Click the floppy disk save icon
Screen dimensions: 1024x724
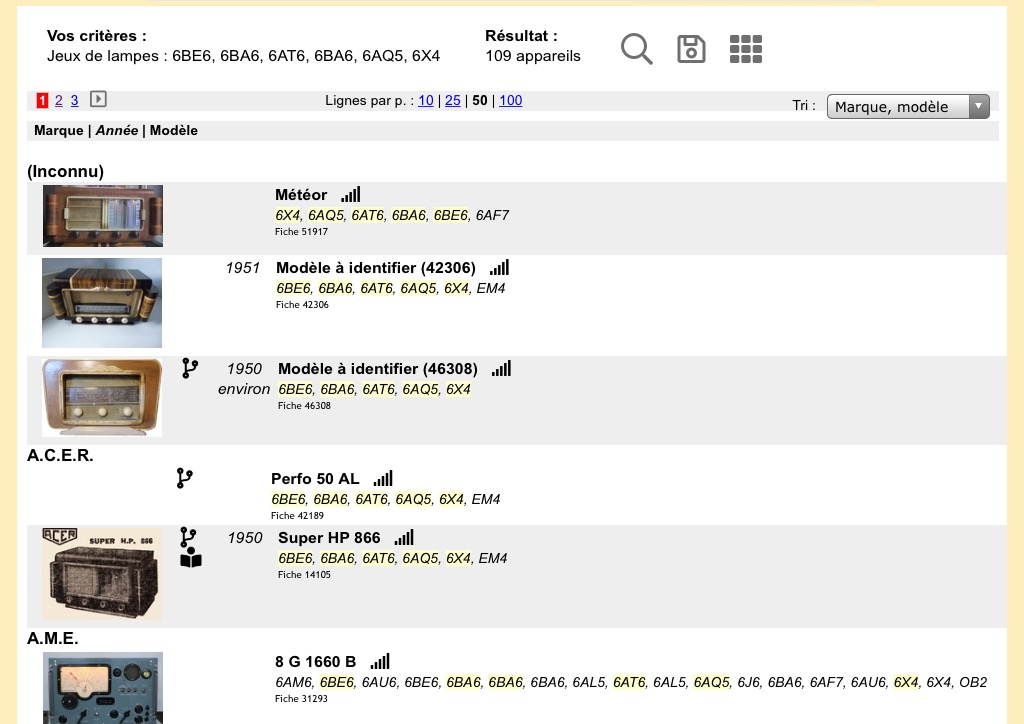click(x=691, y=49)
